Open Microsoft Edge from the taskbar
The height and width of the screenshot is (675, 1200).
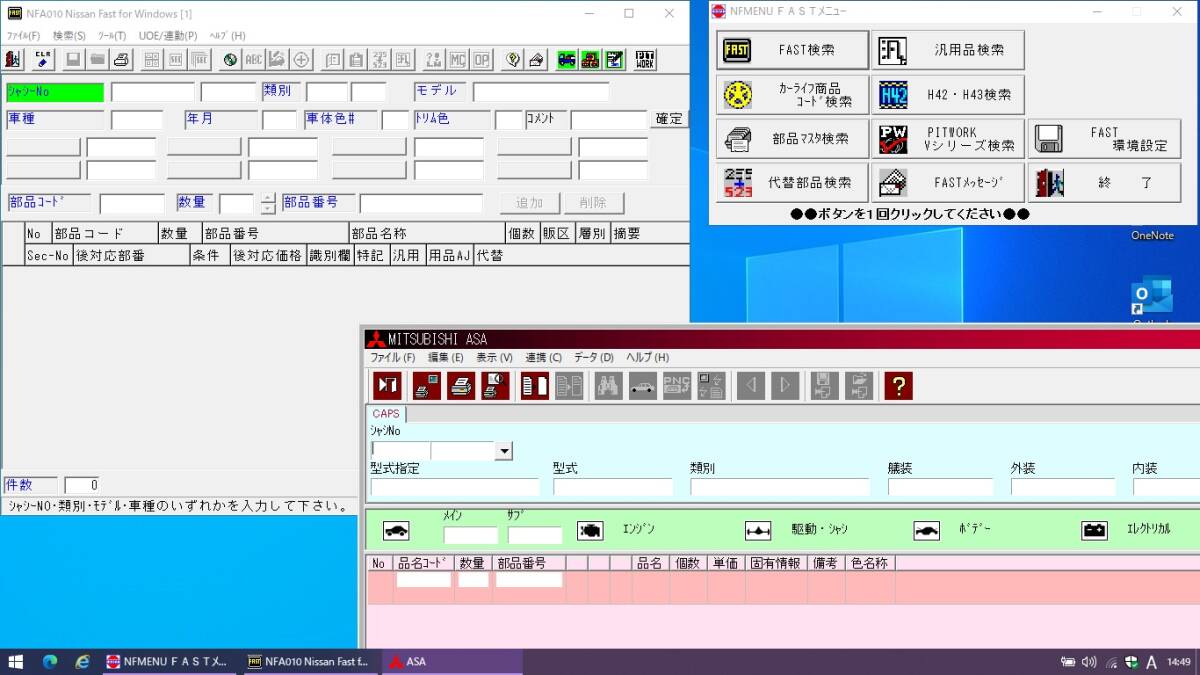click(x=50, y=662)
